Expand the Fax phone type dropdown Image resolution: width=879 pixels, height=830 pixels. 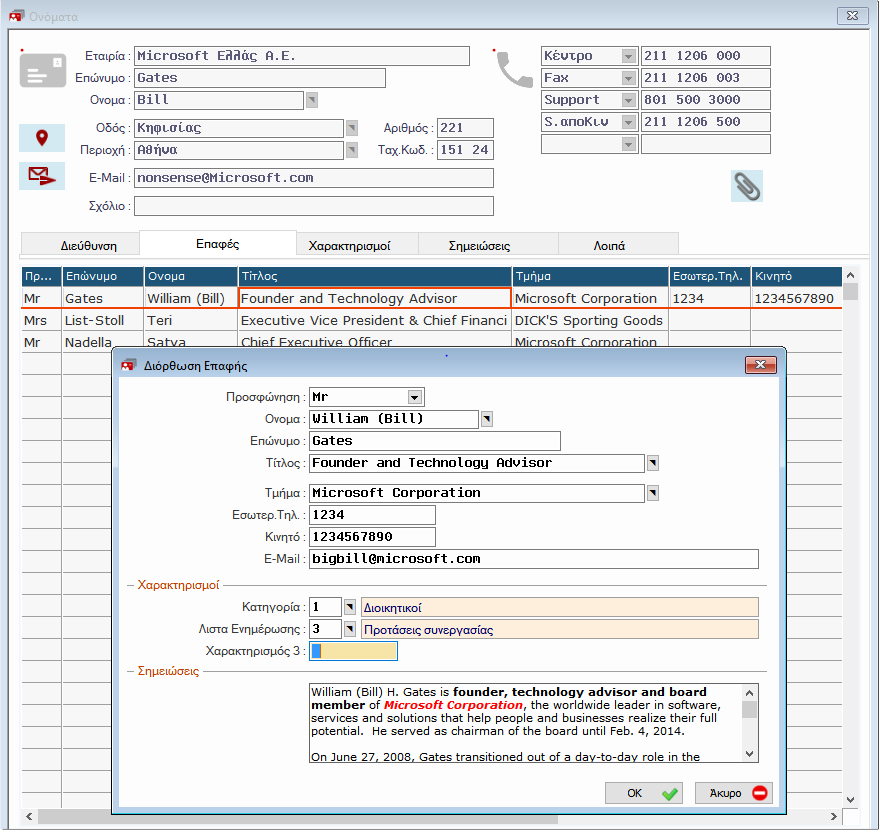tap(628, 78)
